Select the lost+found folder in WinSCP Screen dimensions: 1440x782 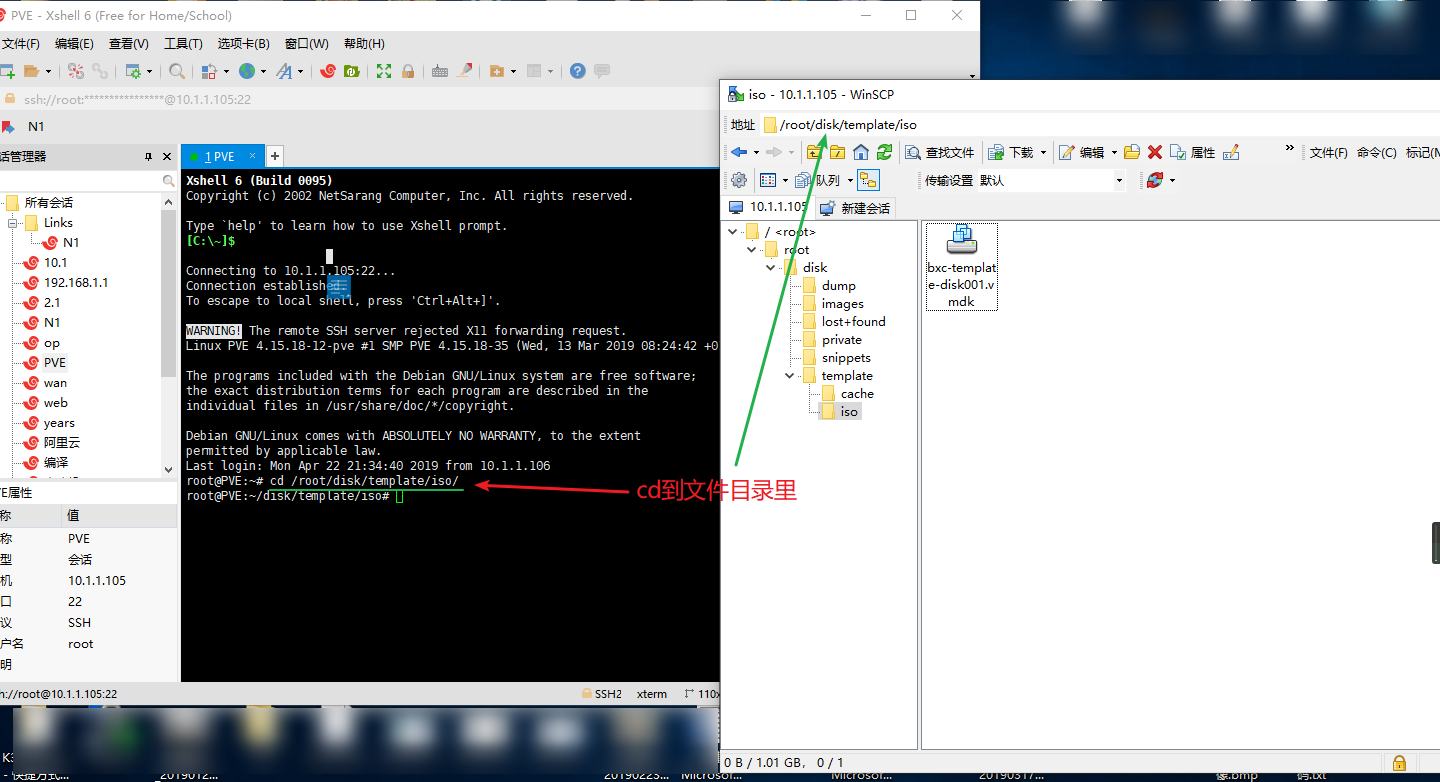[853, 322]
